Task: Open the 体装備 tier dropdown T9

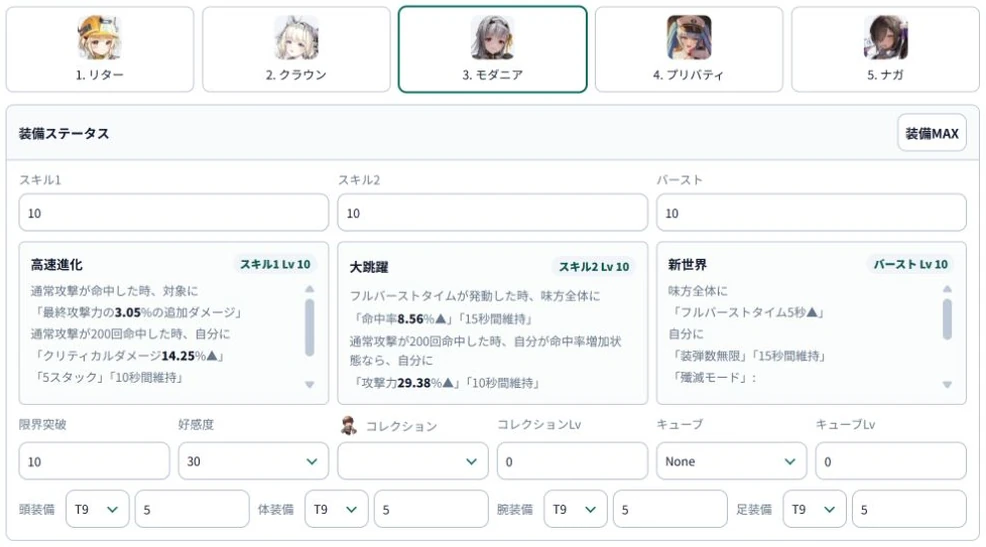Action: [336, 509]
